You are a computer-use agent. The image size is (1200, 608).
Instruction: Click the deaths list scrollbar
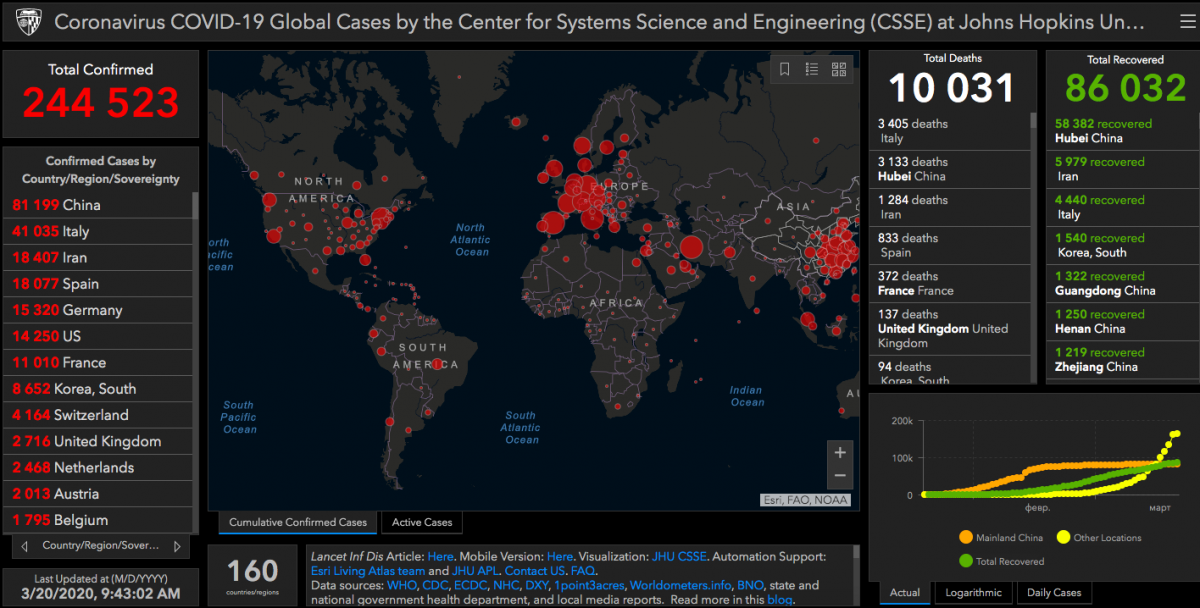(x=1033, y=246)
